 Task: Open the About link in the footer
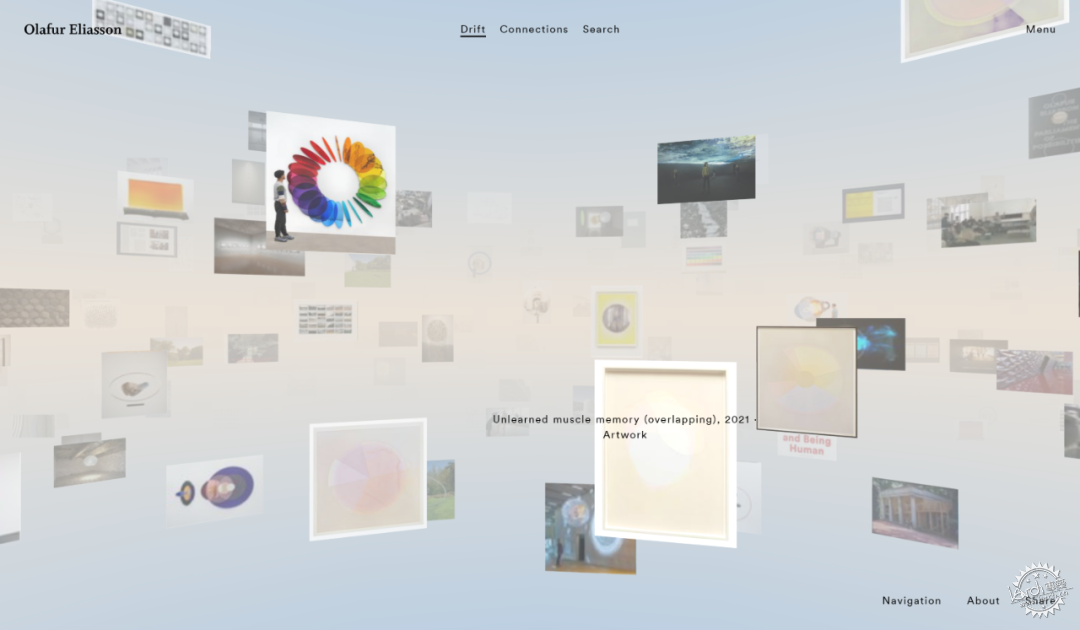[x=983, y=600]
